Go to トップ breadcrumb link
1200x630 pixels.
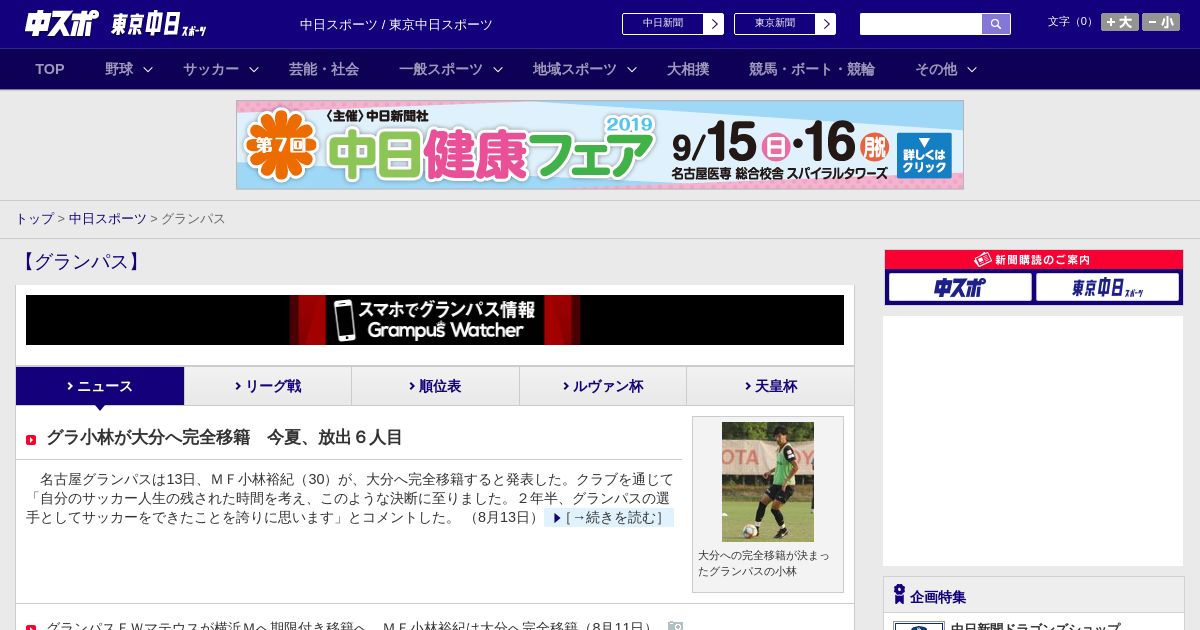click(34, 218)
